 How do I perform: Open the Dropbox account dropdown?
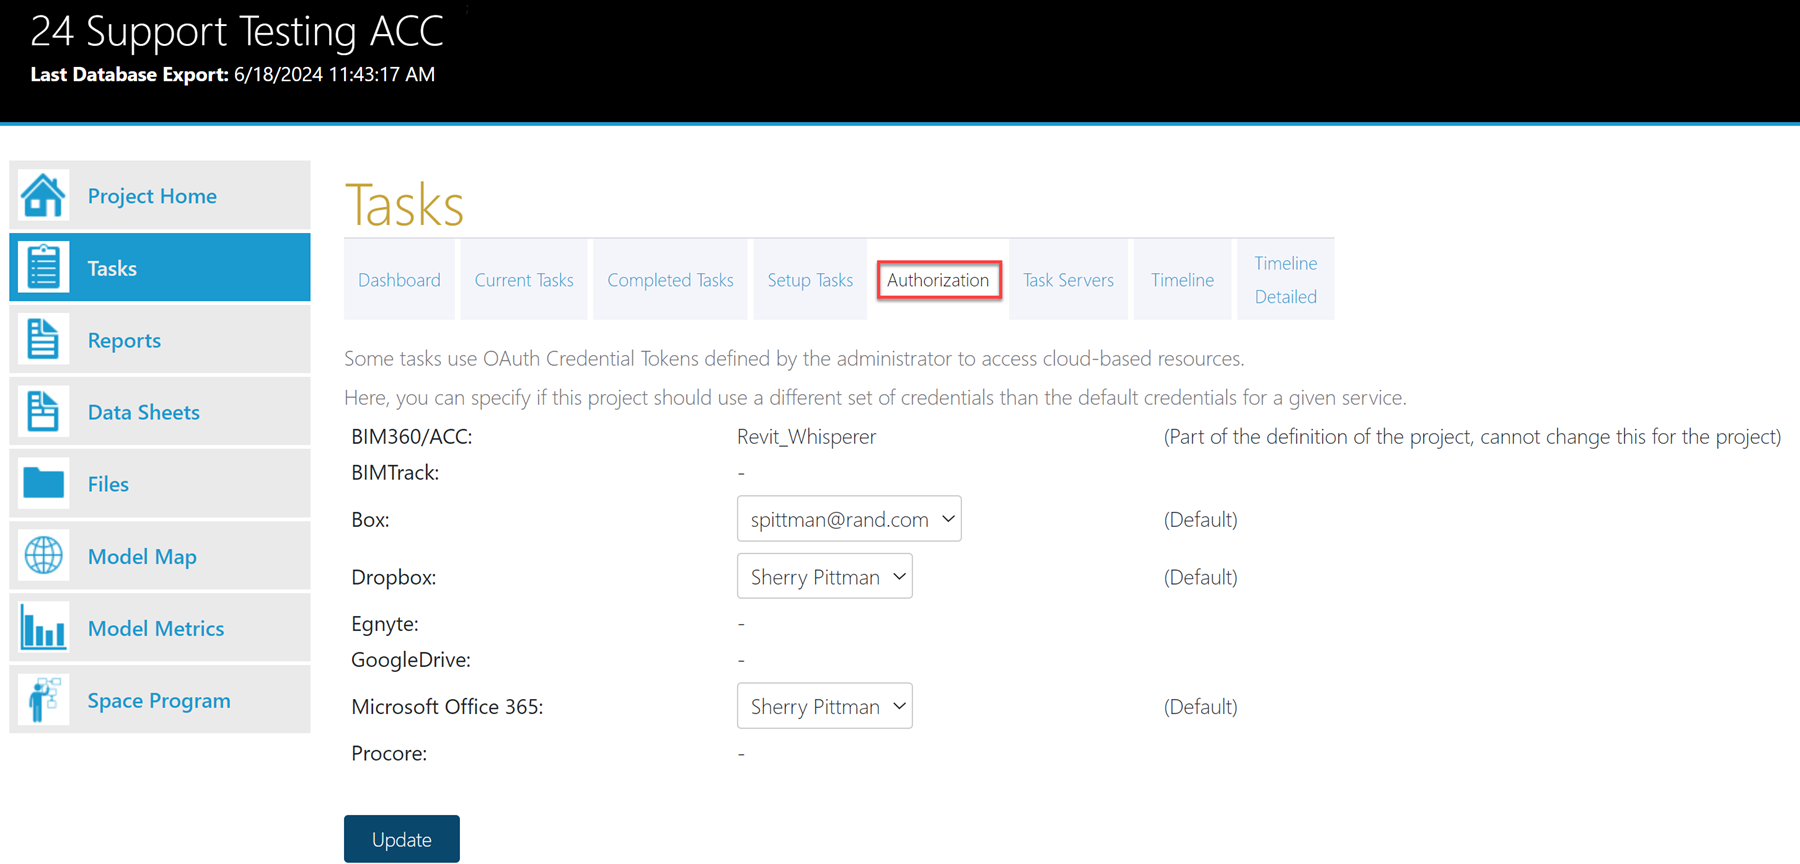coord(824,577)
